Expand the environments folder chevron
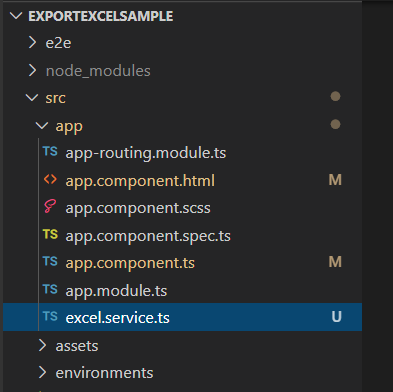This screenshot has height=392, width=393. tap(42, 372)
